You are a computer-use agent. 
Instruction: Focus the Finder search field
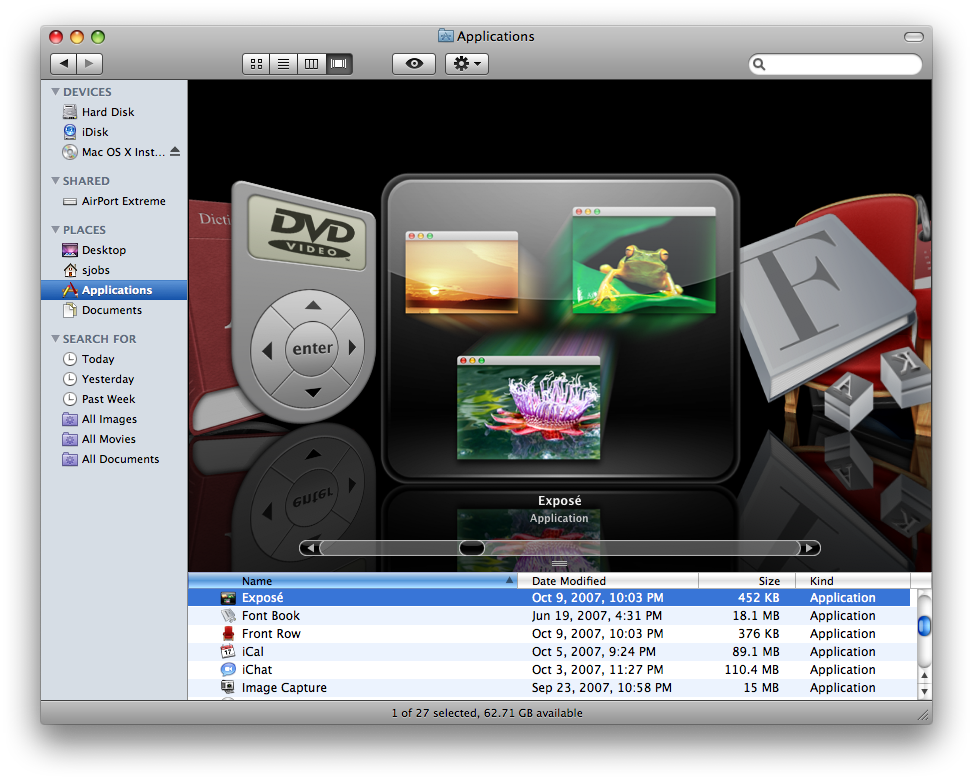pos(835,64)
